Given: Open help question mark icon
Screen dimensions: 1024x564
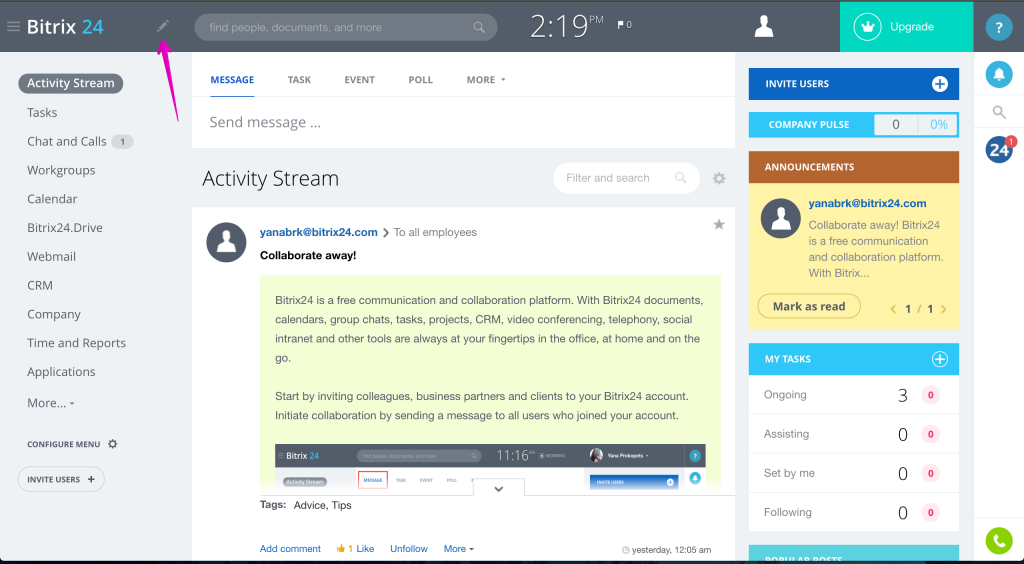Looking at the screenshot, I should [x=998, y=27].
